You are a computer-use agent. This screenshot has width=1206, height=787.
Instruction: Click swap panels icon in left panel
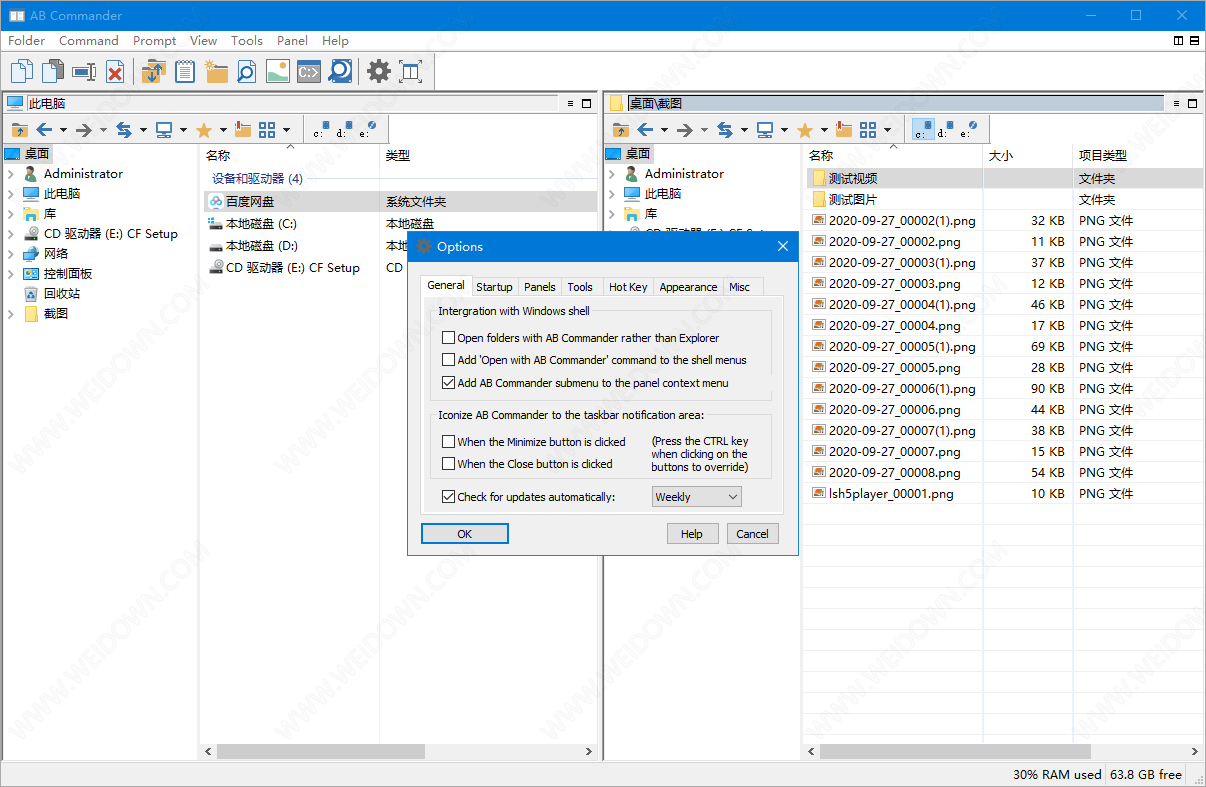point(124,130)
